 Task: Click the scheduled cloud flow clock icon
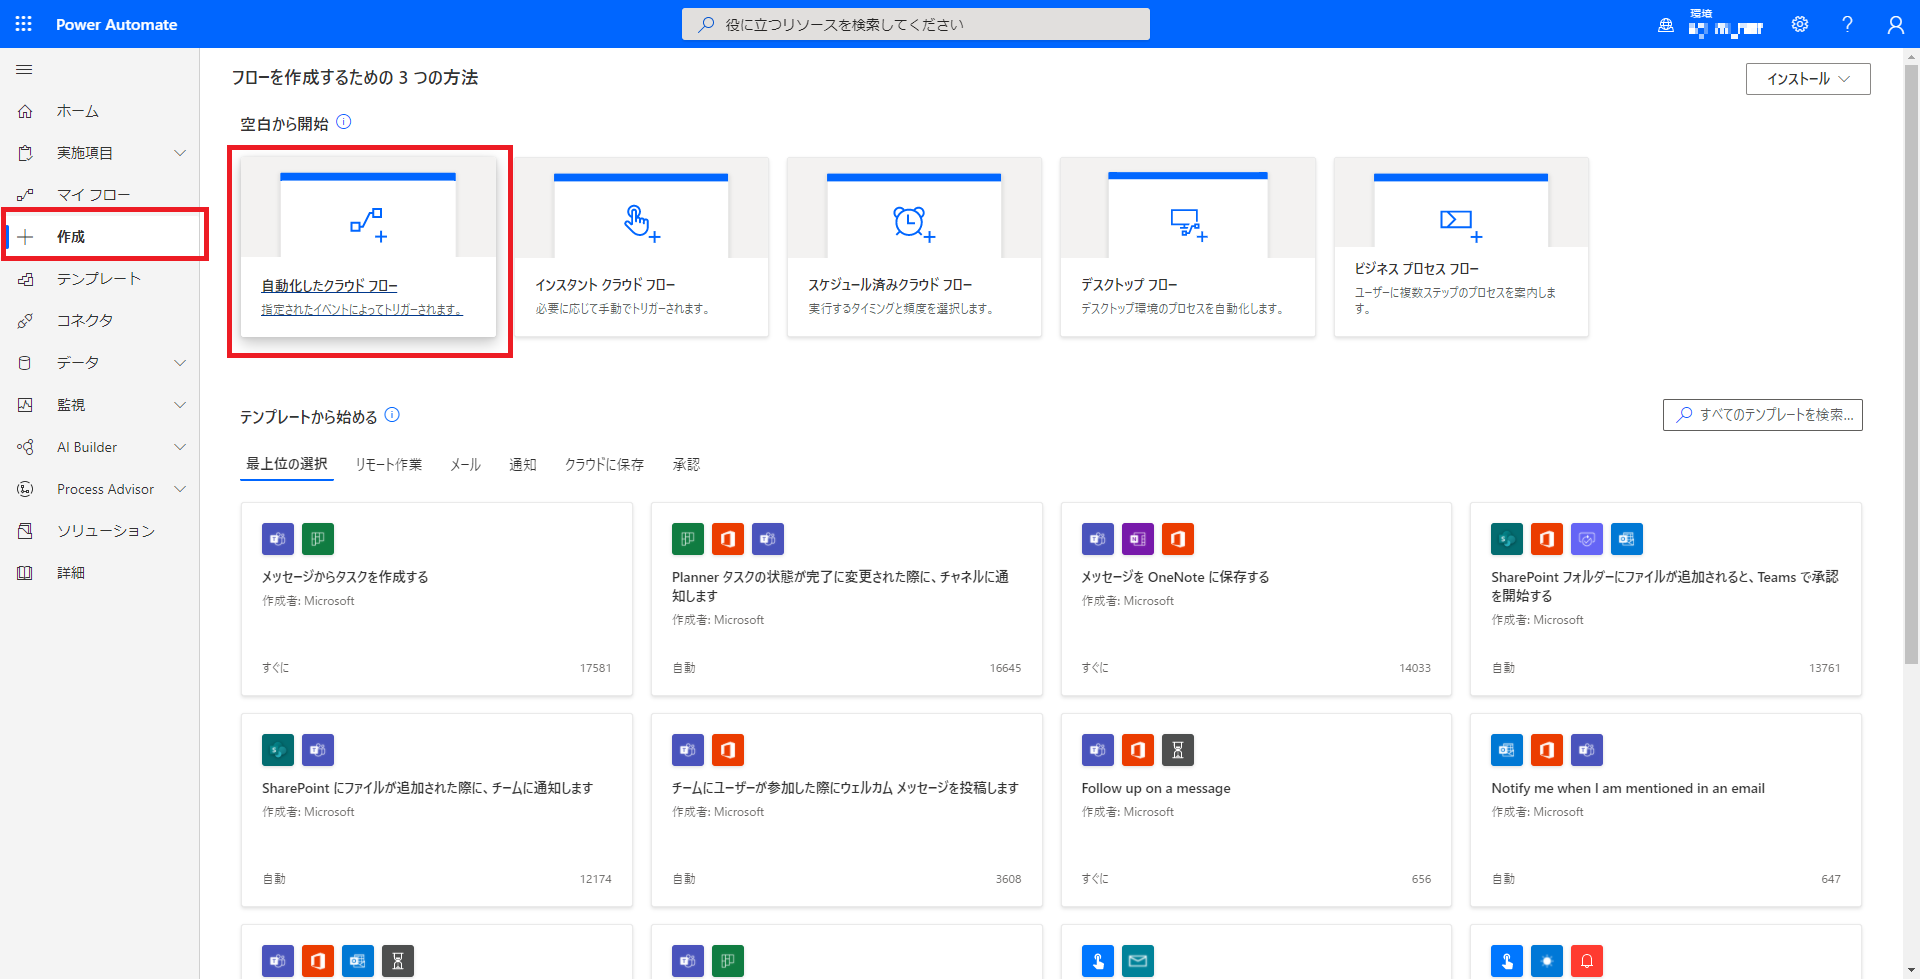(914, 223)
